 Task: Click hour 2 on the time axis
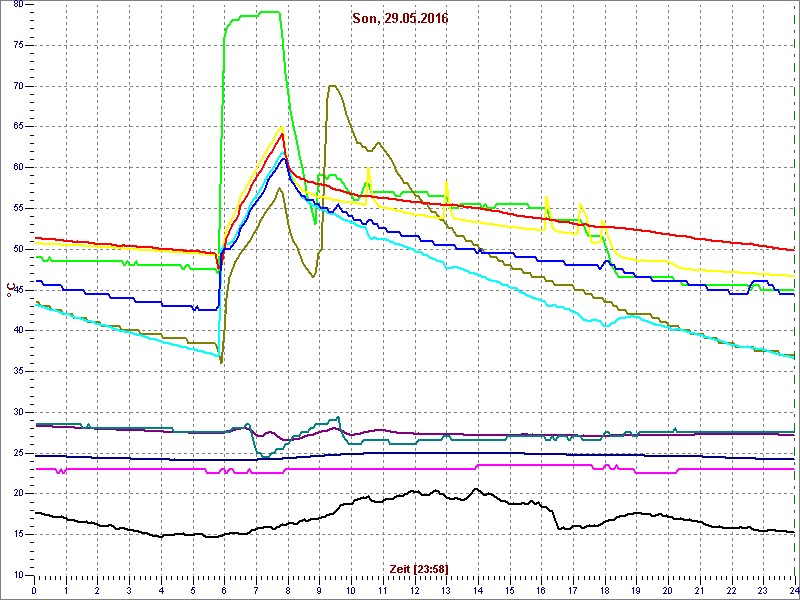pos(97,589)
